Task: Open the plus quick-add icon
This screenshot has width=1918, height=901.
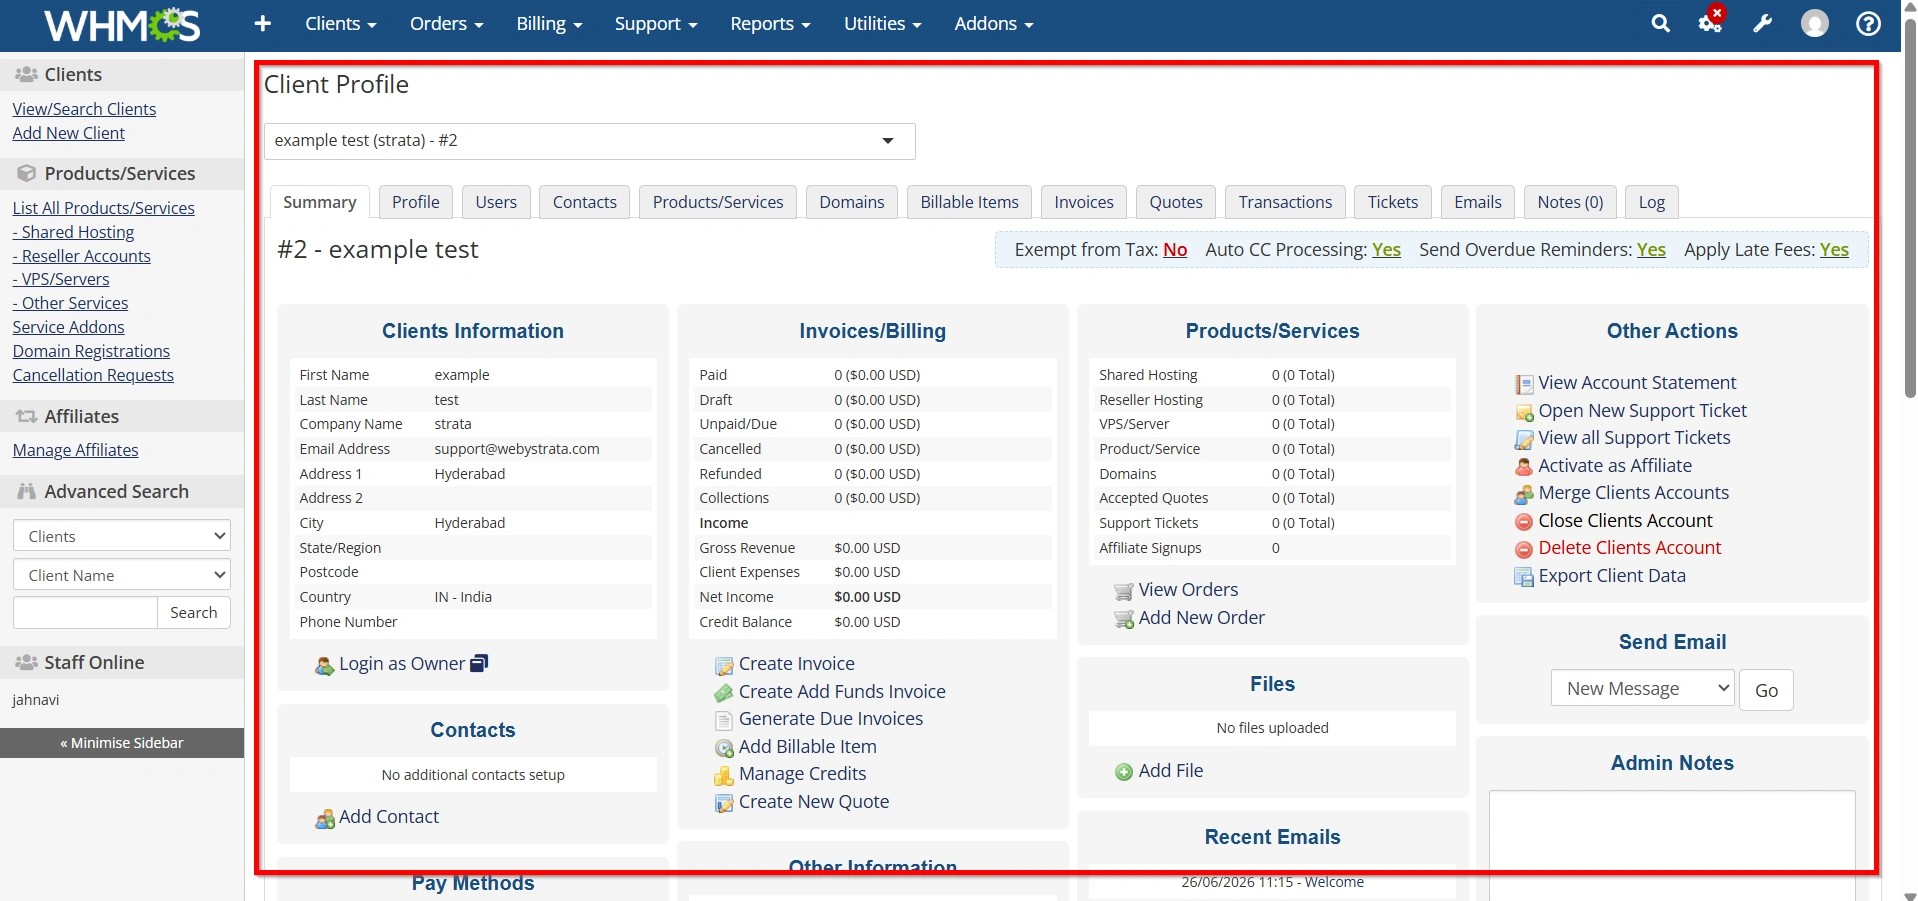Action: coord(263,23)
